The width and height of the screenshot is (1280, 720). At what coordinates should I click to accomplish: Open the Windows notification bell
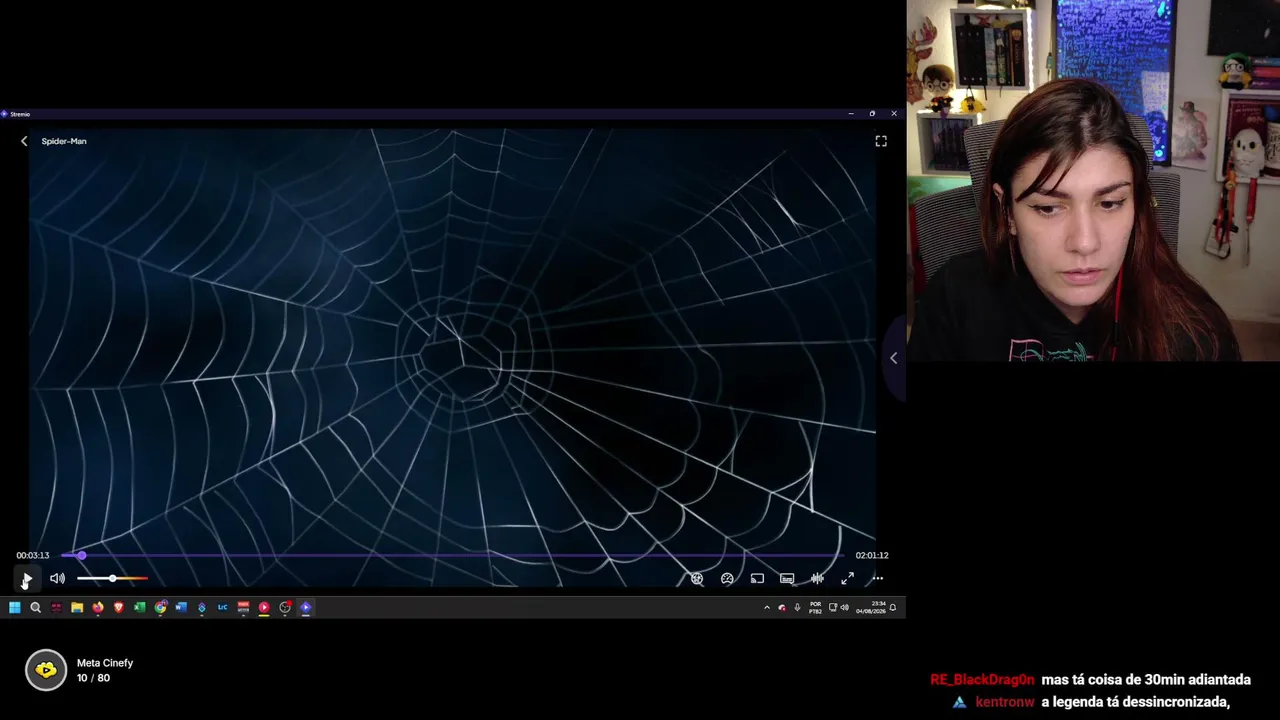(893, 607)
